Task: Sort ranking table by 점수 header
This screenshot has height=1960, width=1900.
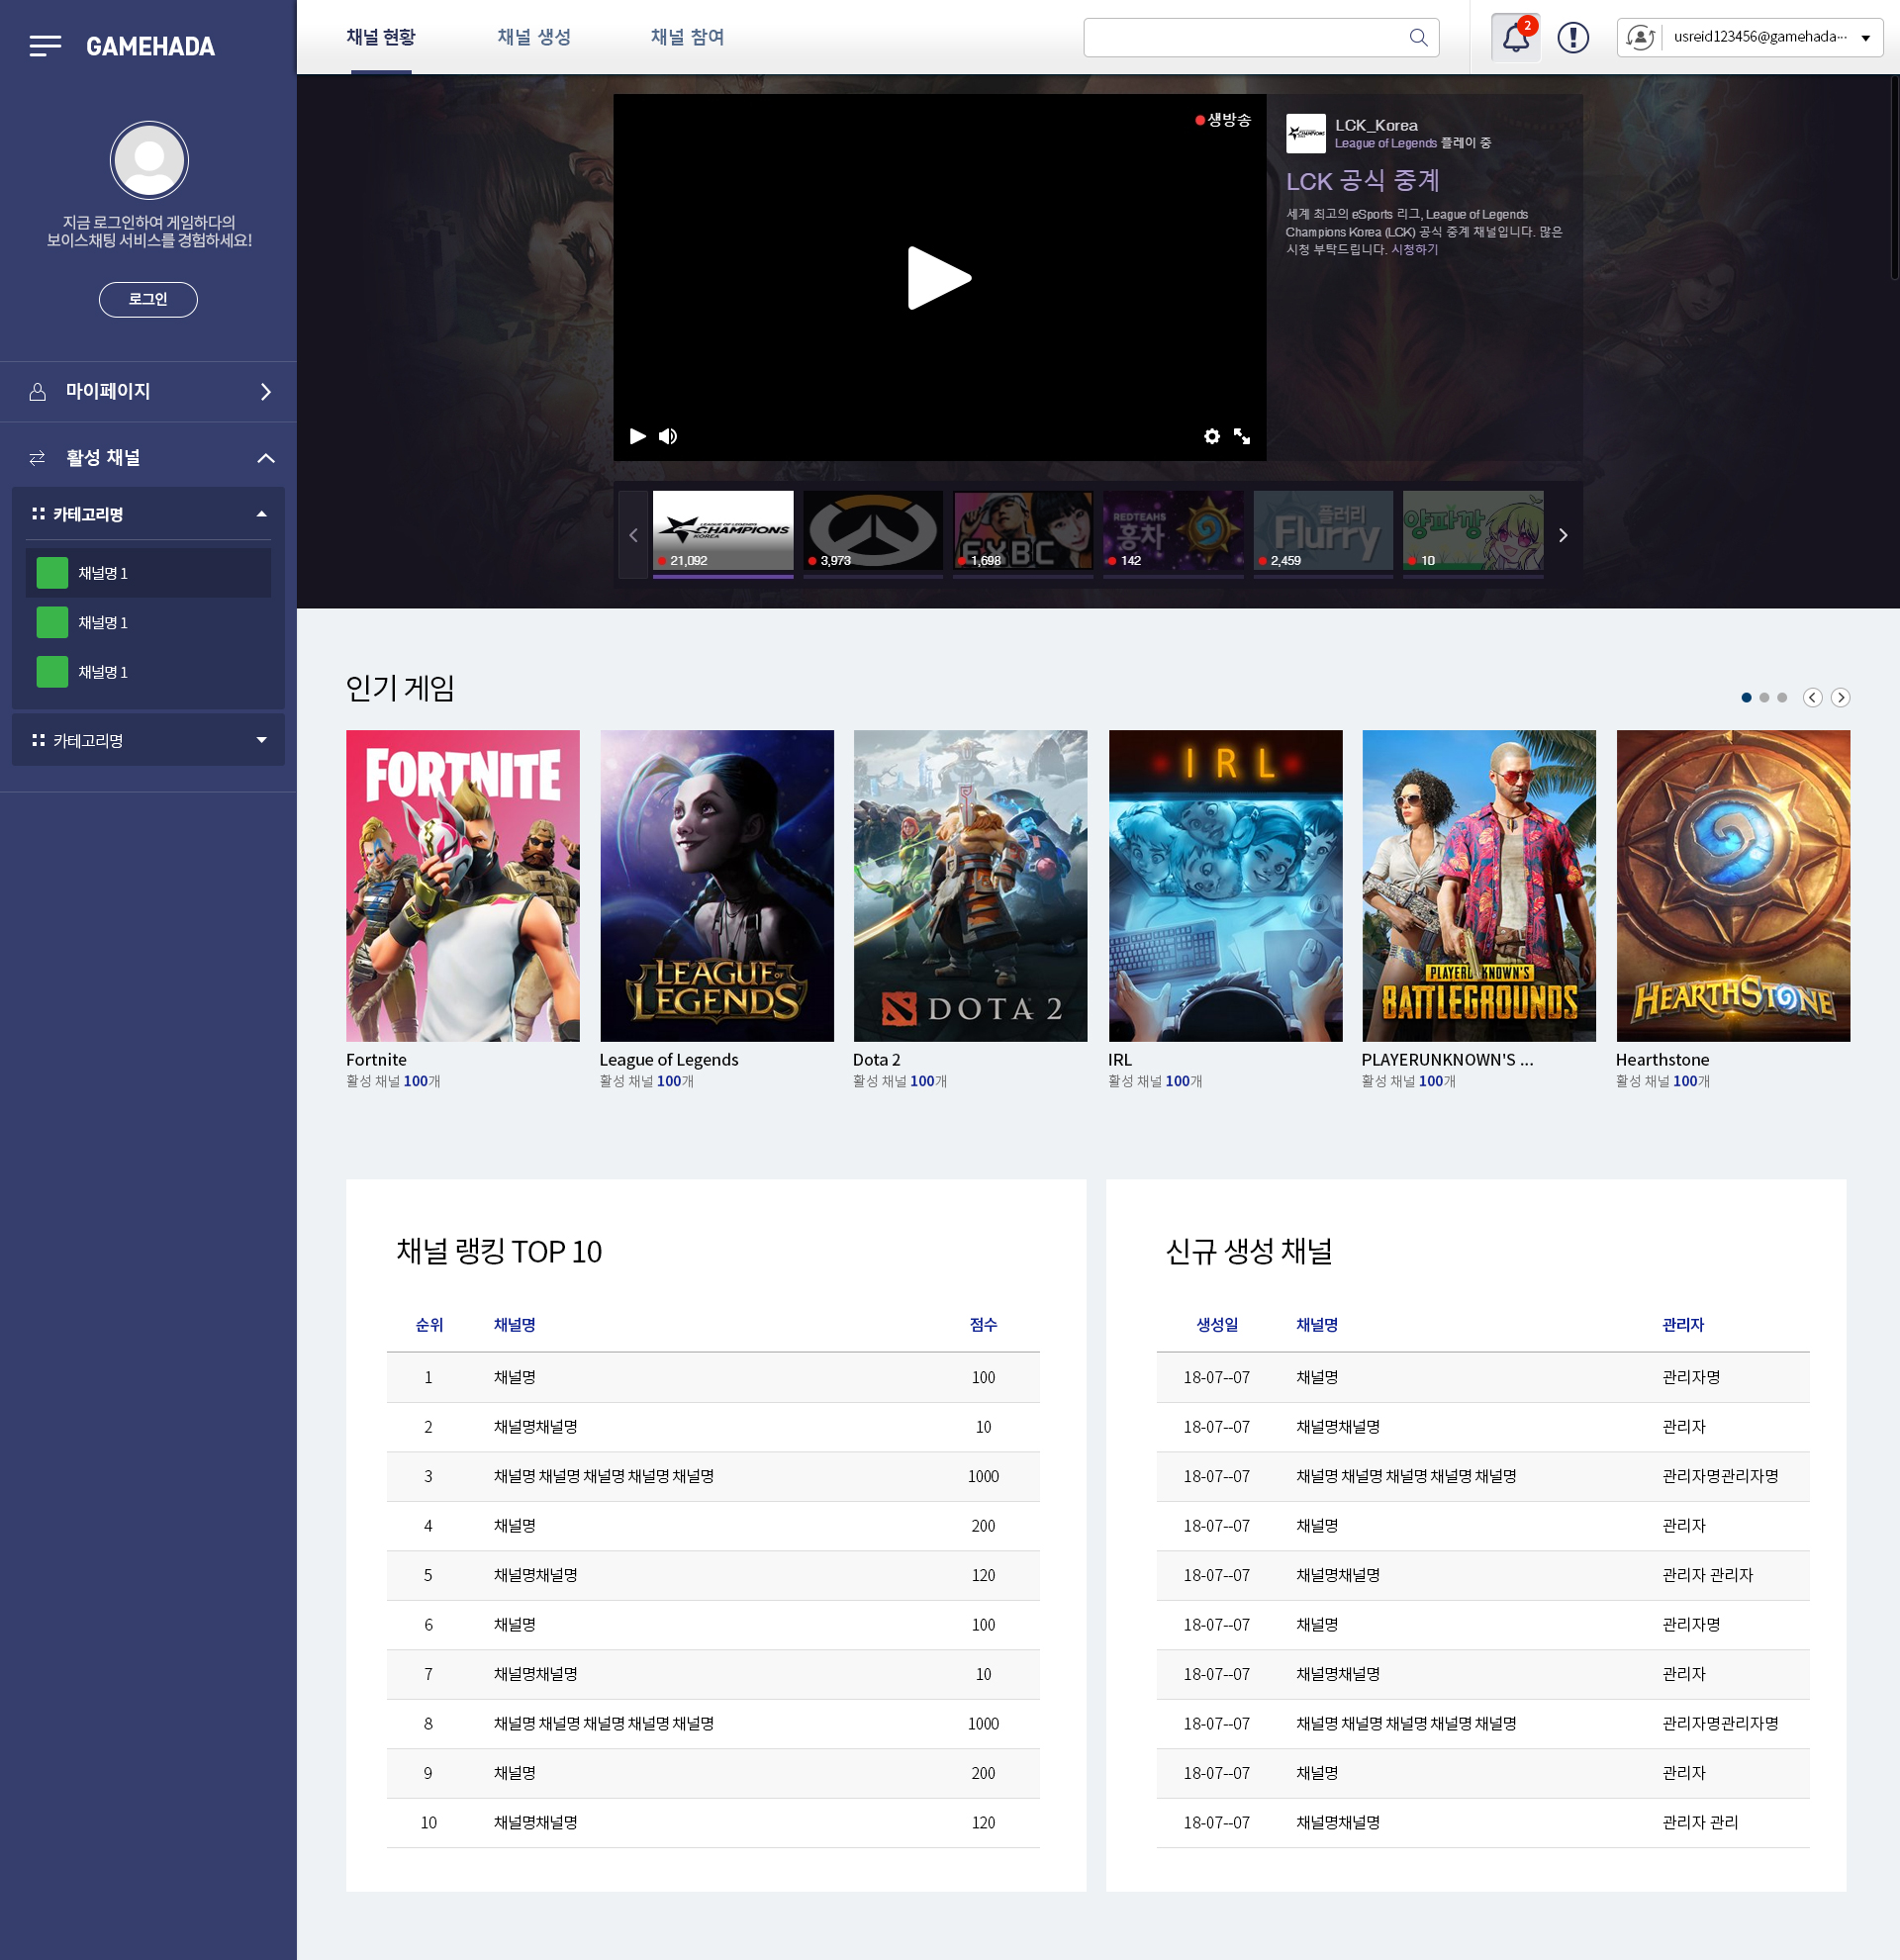Action: (983, 1324)
